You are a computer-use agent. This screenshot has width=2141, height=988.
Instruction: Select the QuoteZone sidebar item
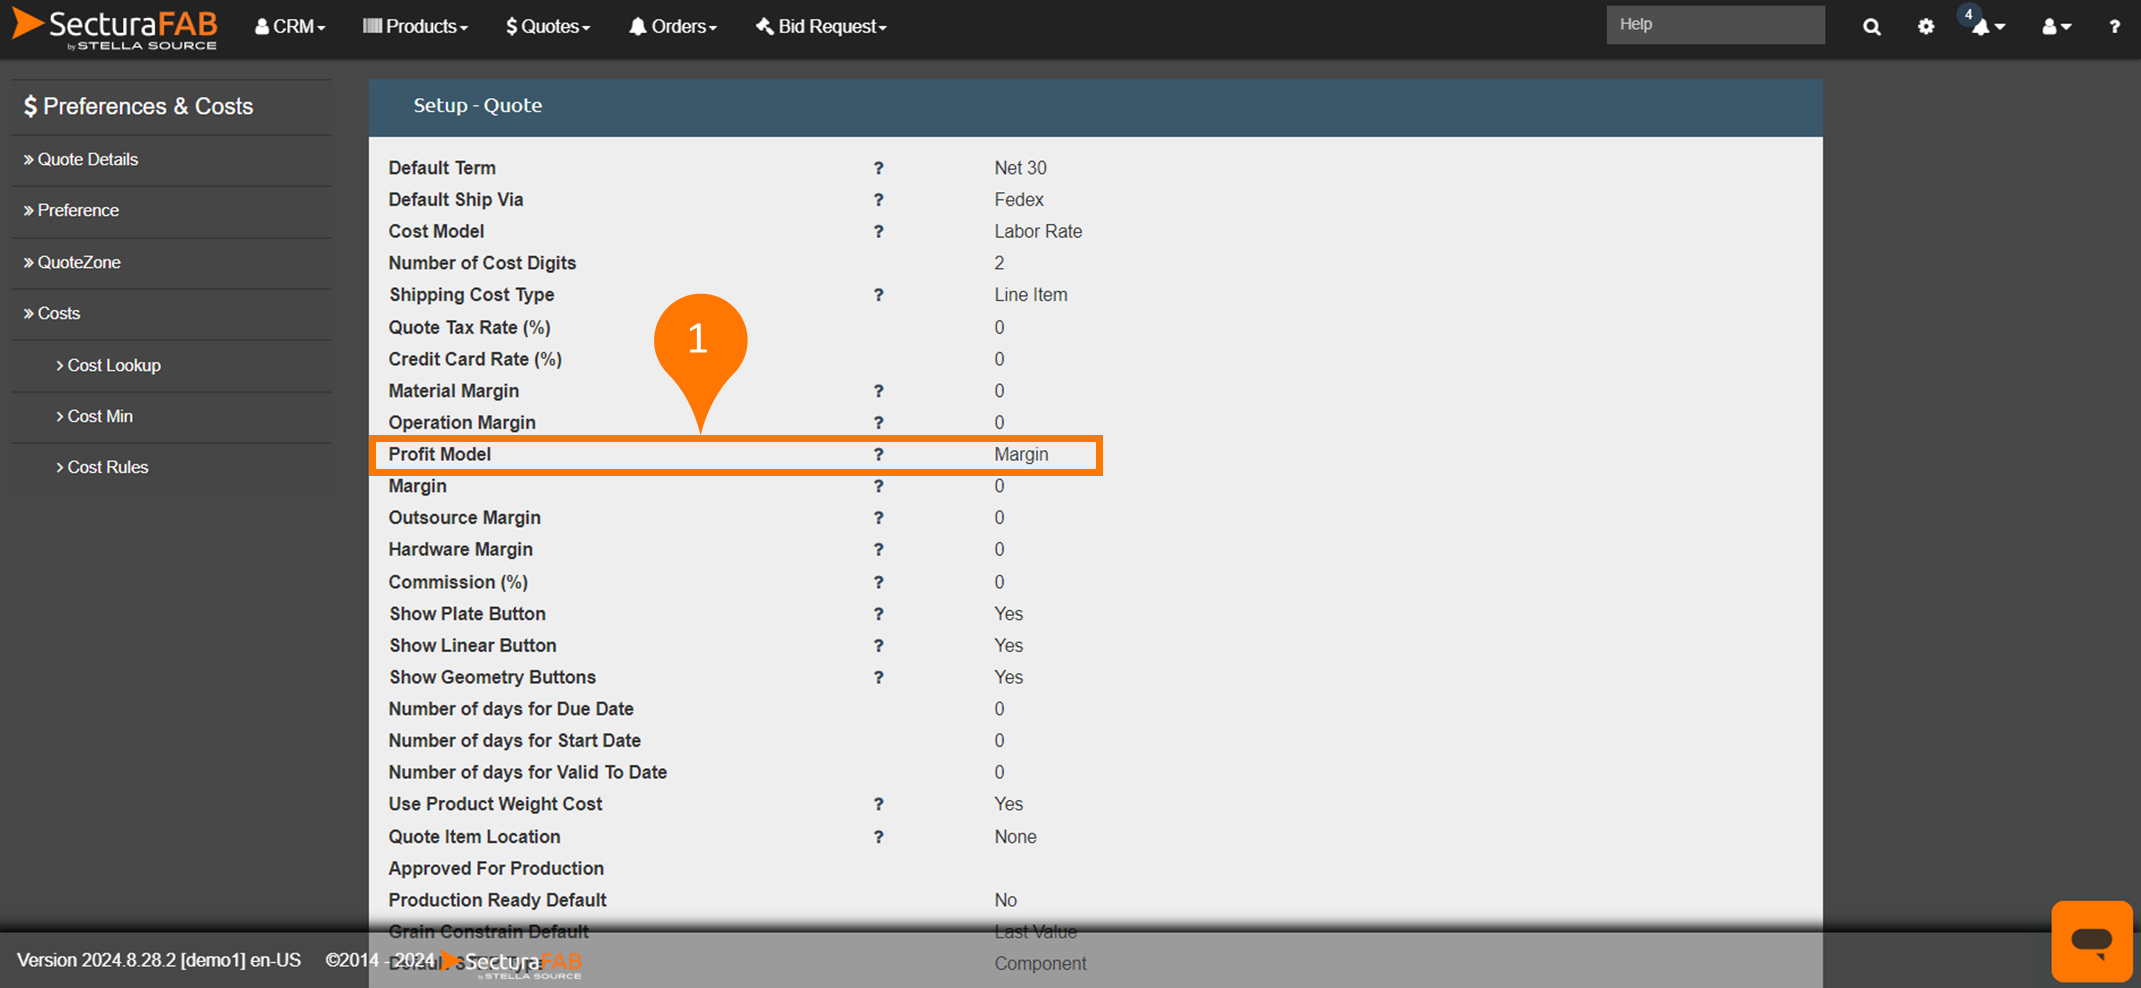pyautogui.click(x=78, y=263)
